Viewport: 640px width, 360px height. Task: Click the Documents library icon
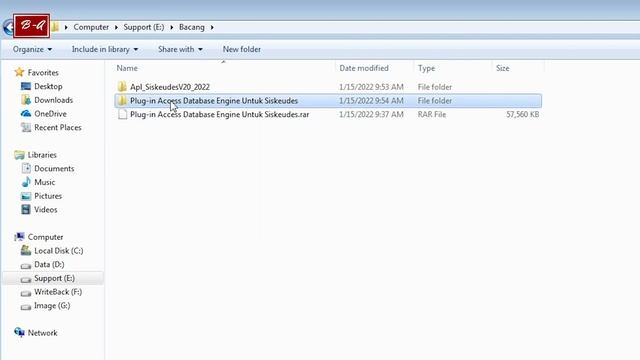click(26, 168)
